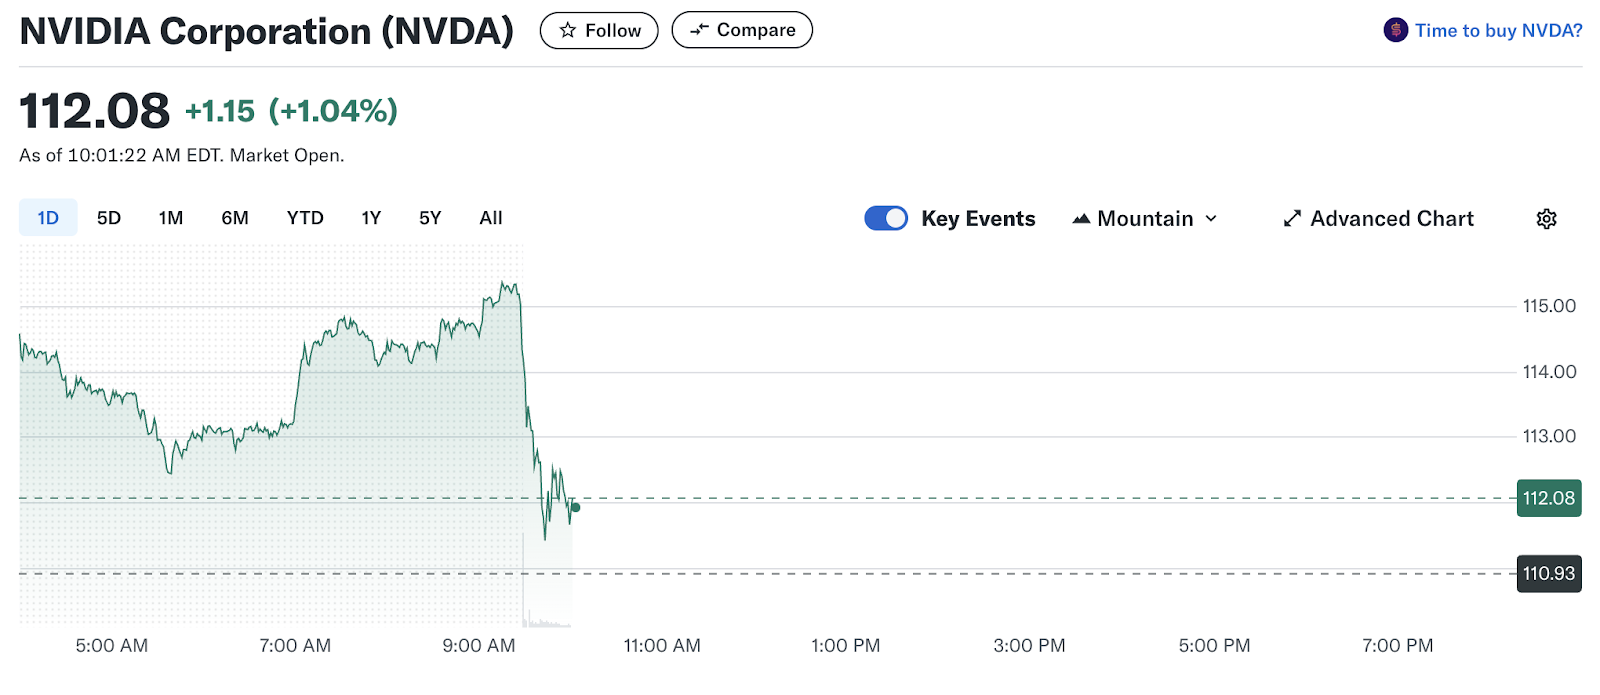
Task: Switch to the 1Y range tab
Action: [371, 218]
